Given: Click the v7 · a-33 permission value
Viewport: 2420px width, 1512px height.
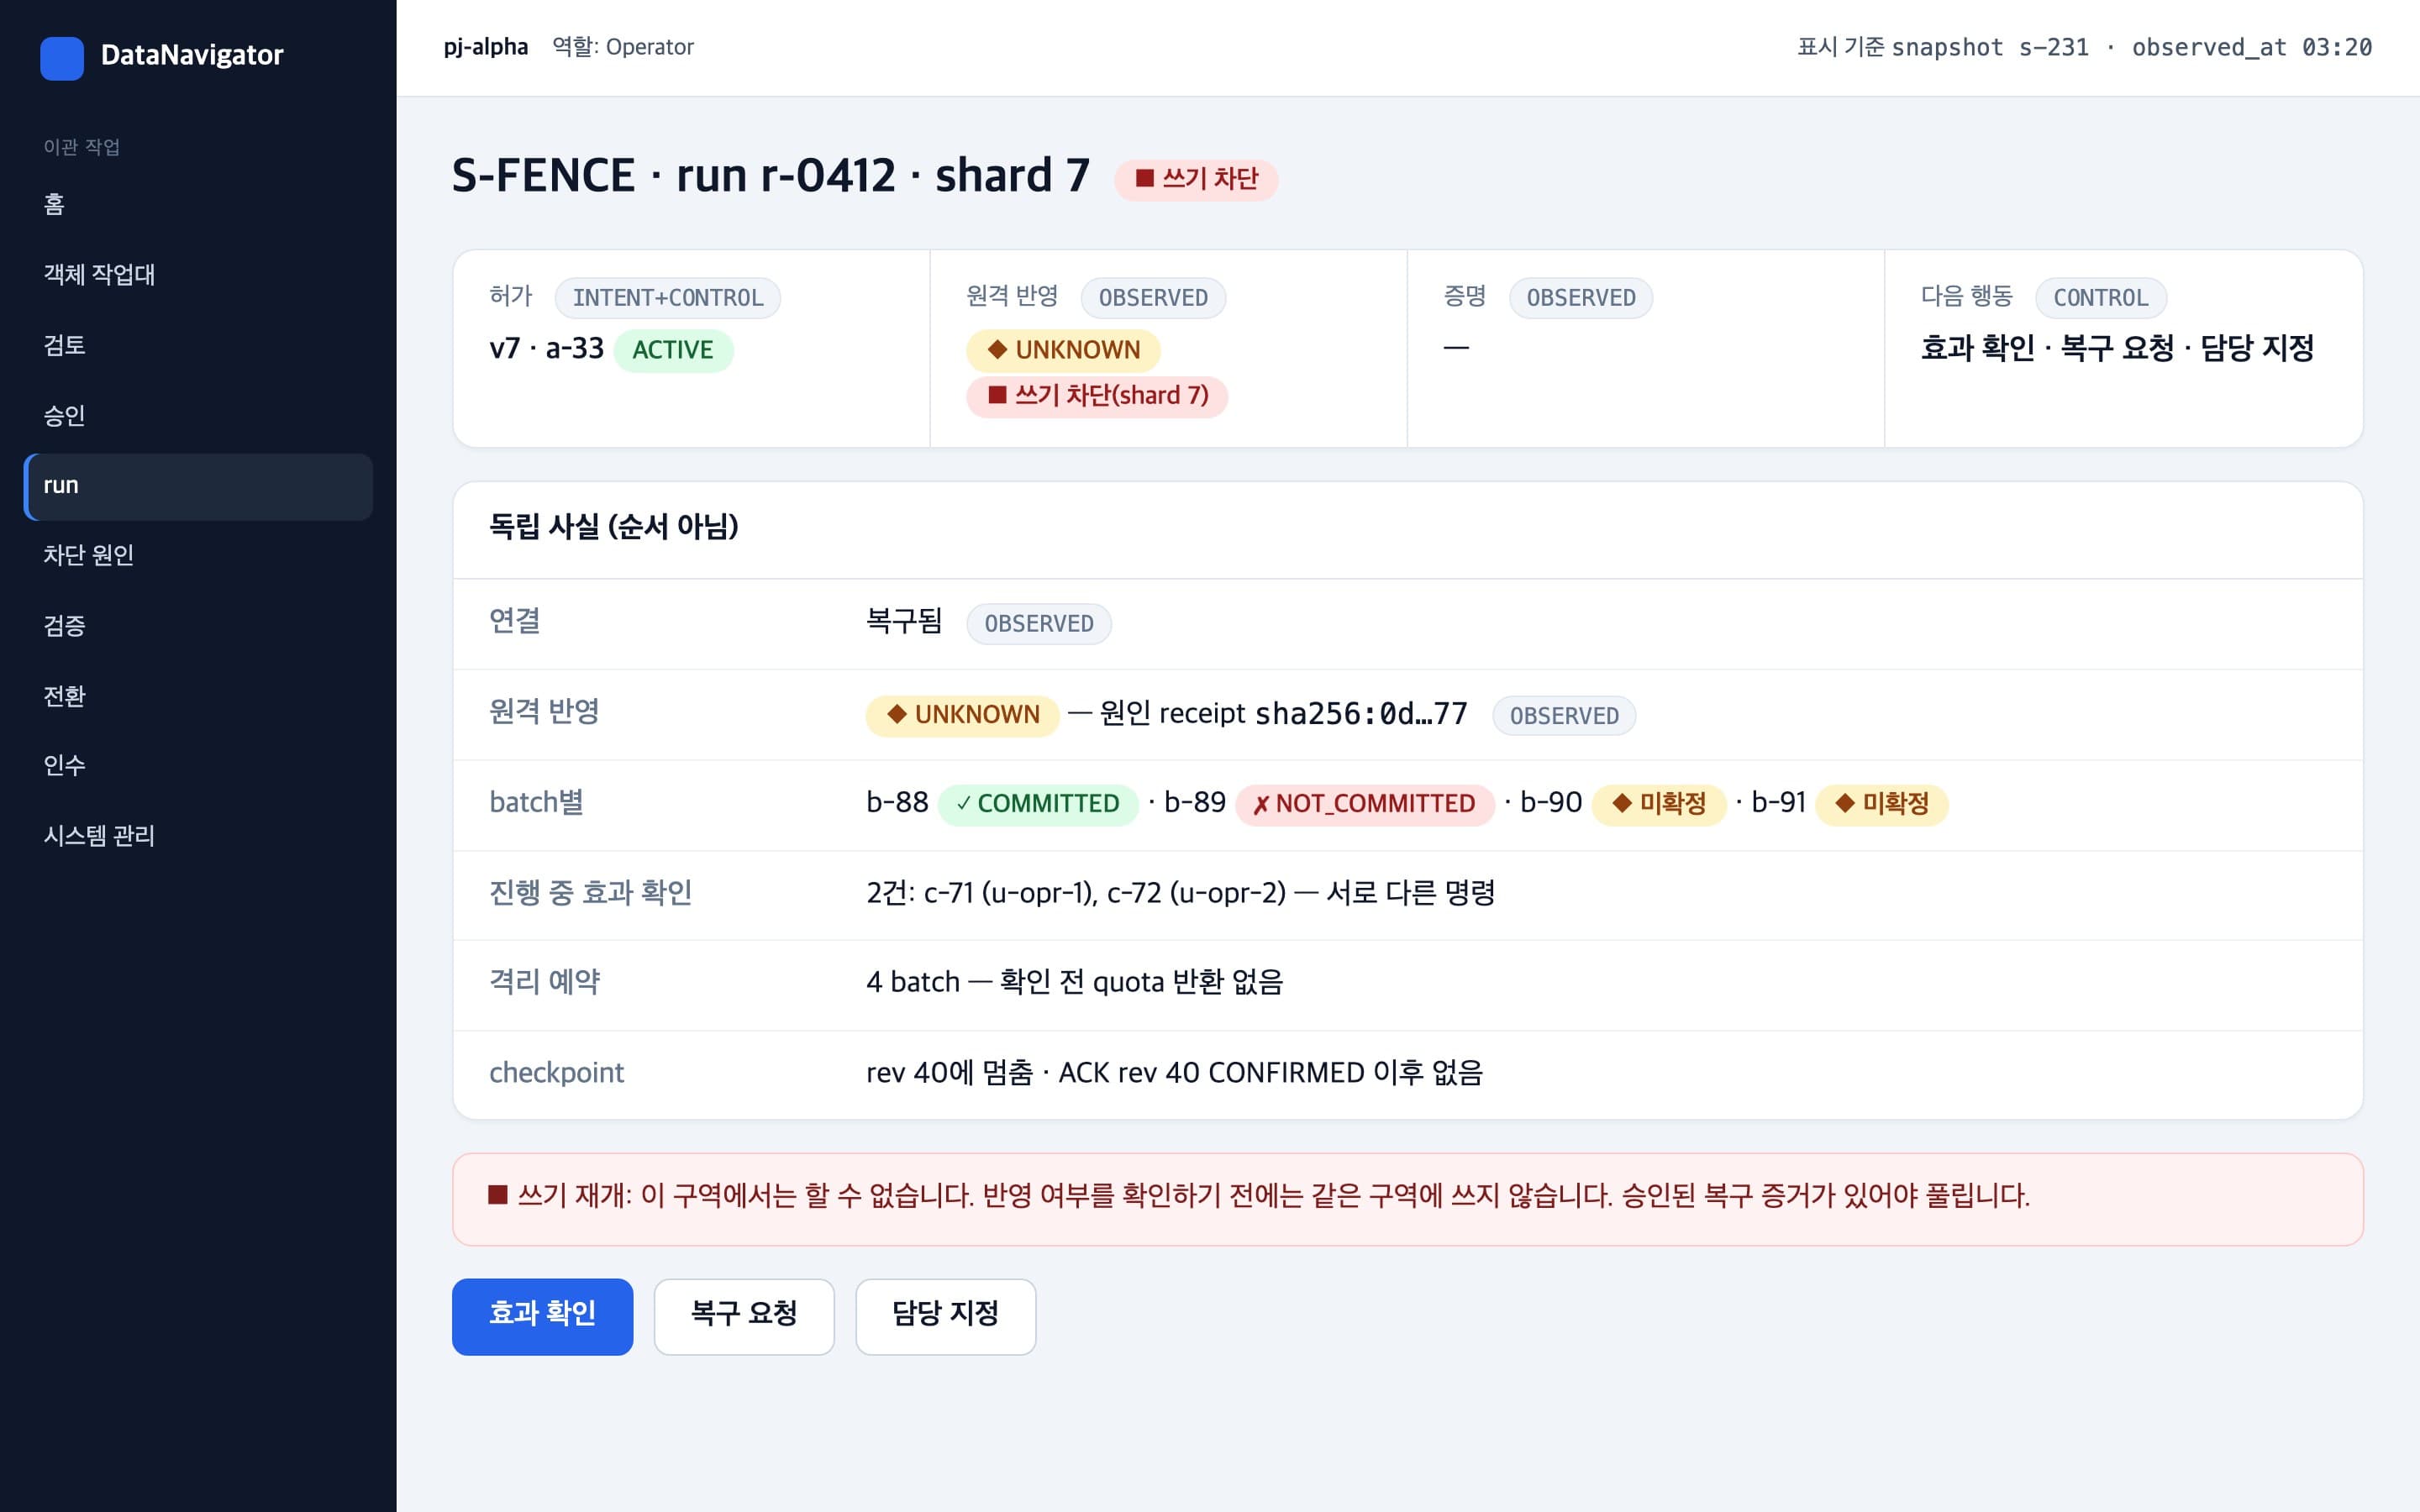Looking at the screenshot, I should pos(547,349).
